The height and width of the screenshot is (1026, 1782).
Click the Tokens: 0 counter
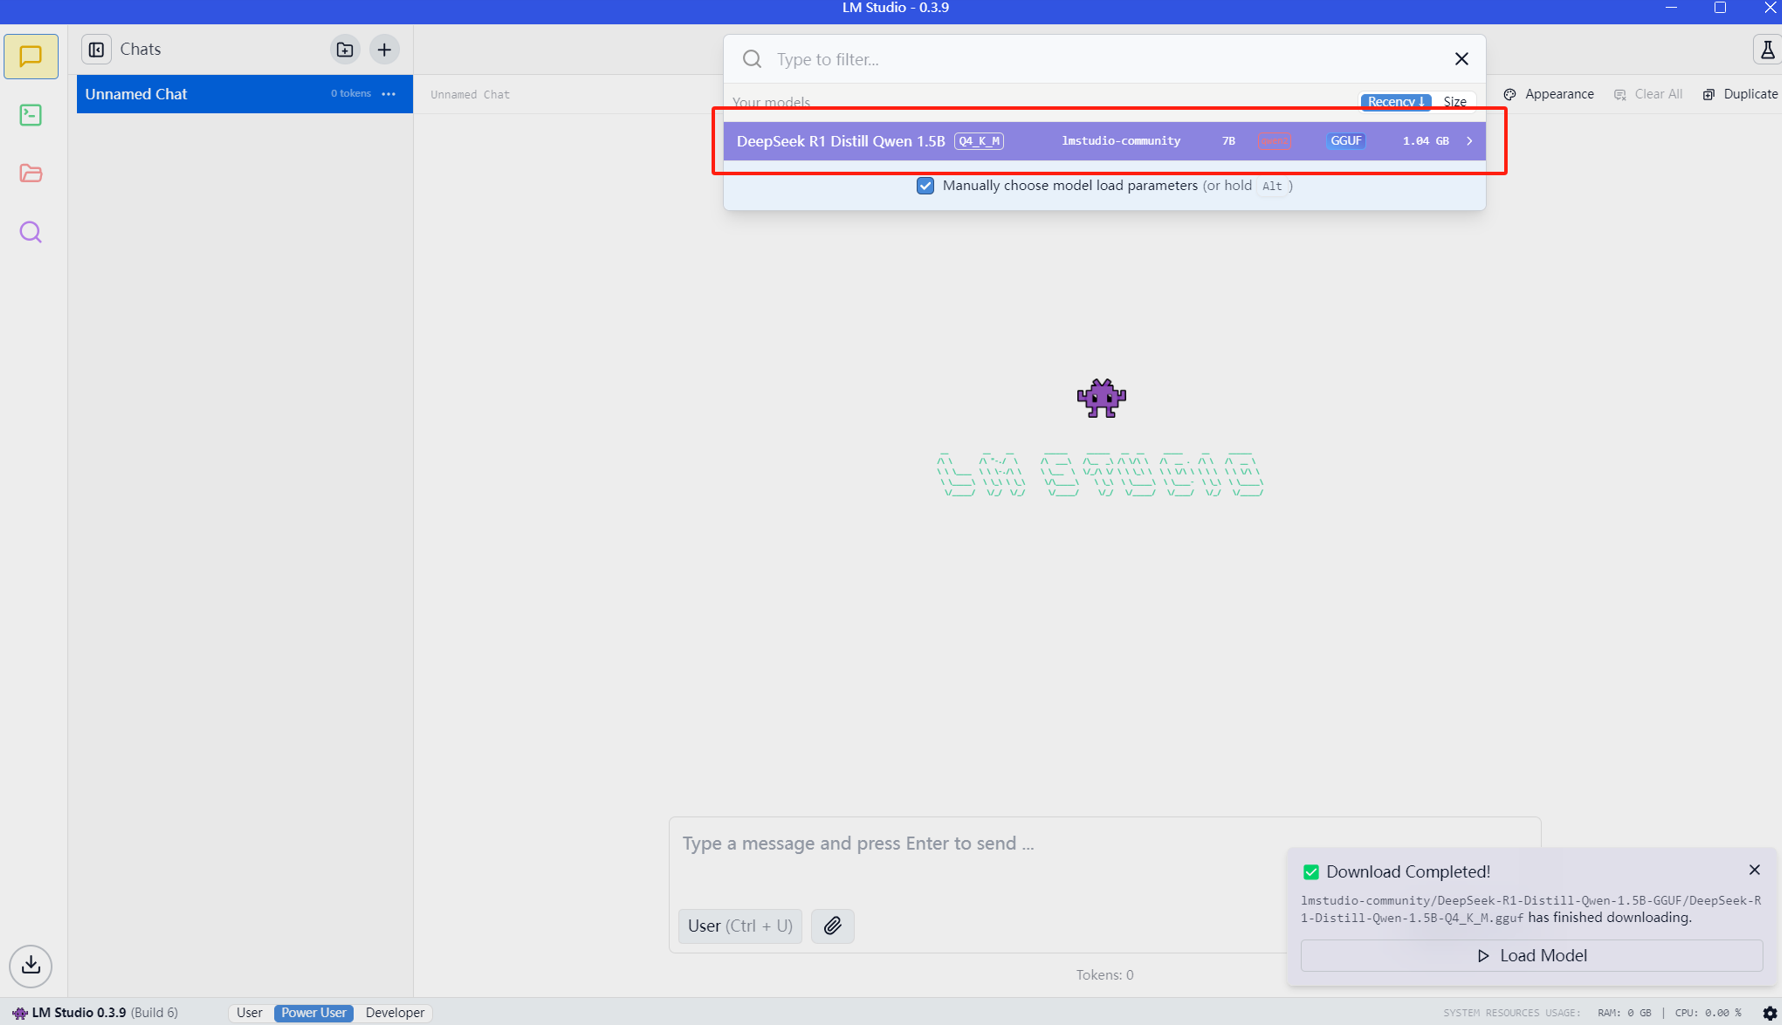[1104, 975]
